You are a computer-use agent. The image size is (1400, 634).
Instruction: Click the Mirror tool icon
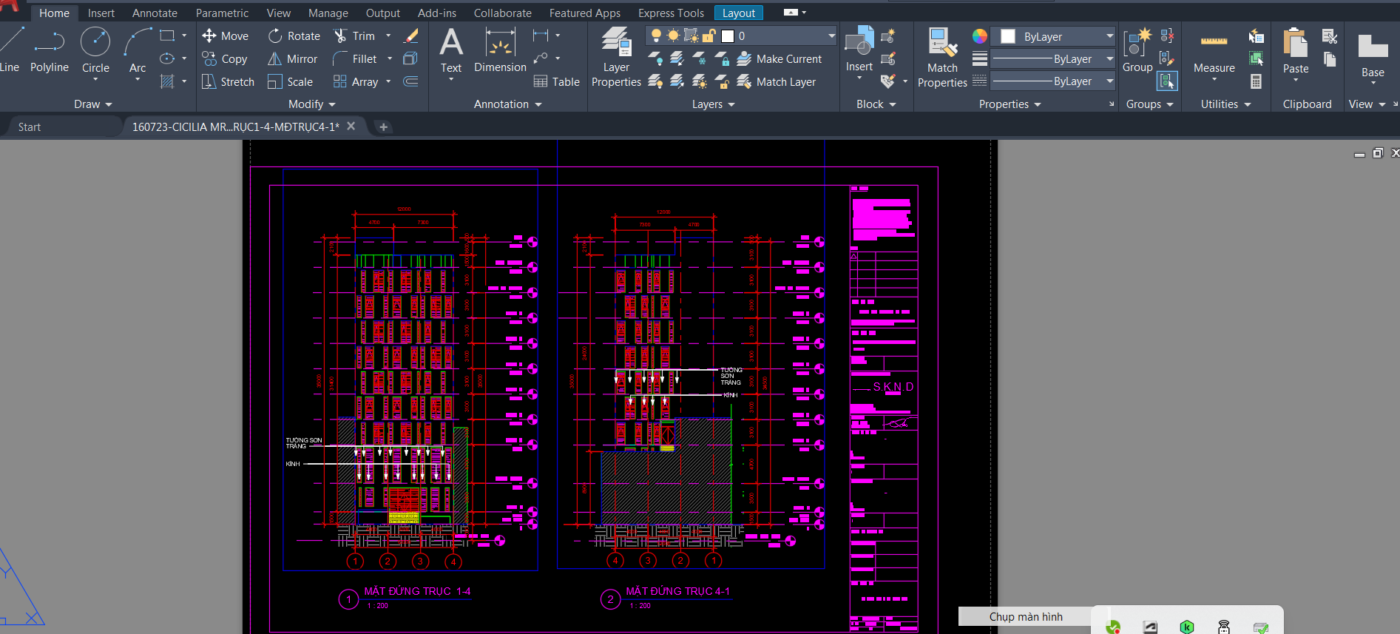(275, 59)
